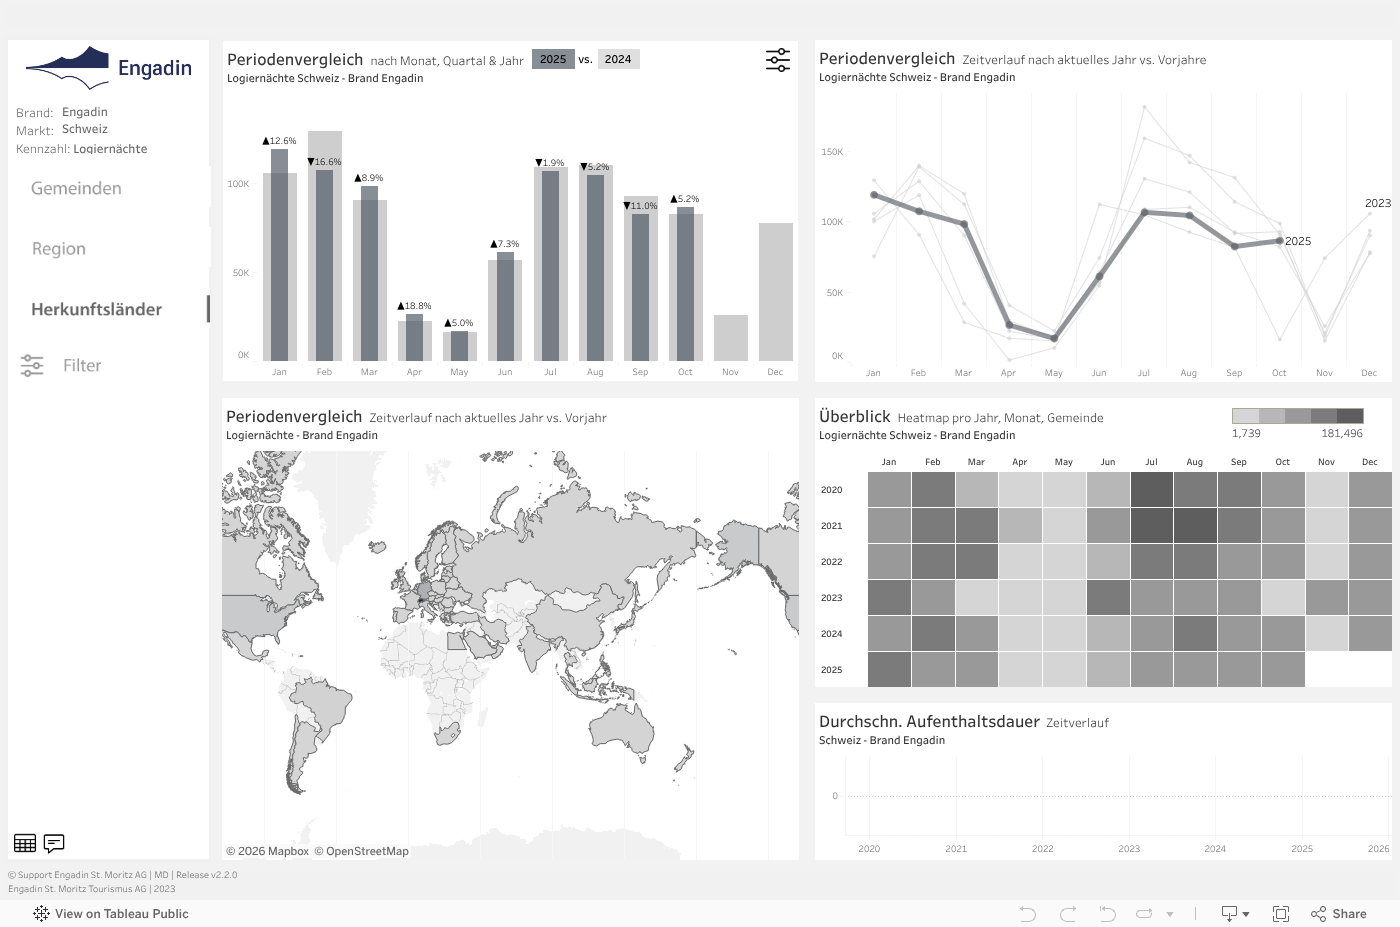This screenshot has width=1400, height=927.
Task: Select the February bar in the bar chart
Action: (324, 265)
